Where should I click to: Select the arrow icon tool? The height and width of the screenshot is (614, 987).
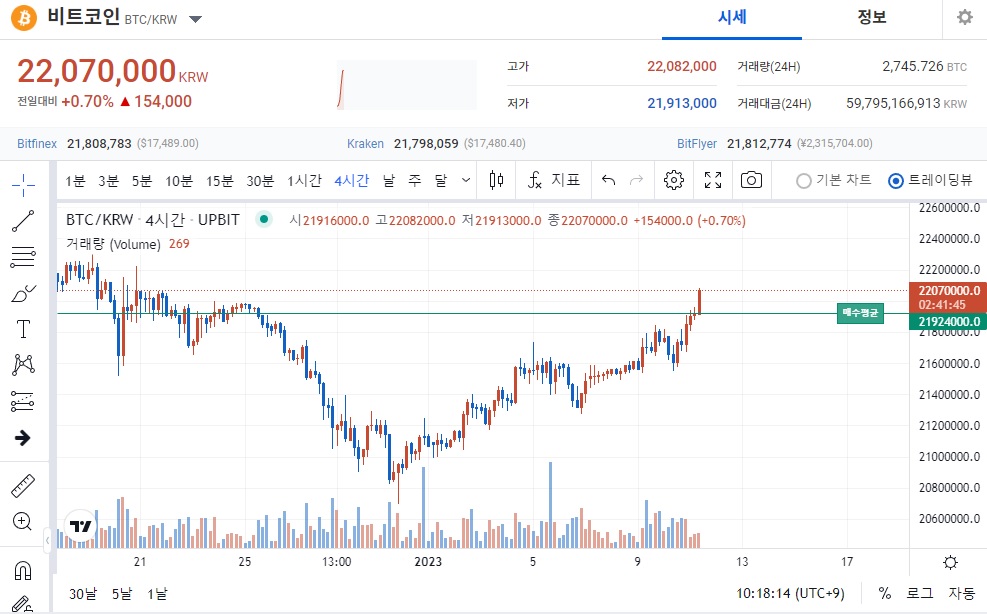(x=23, y=438)
